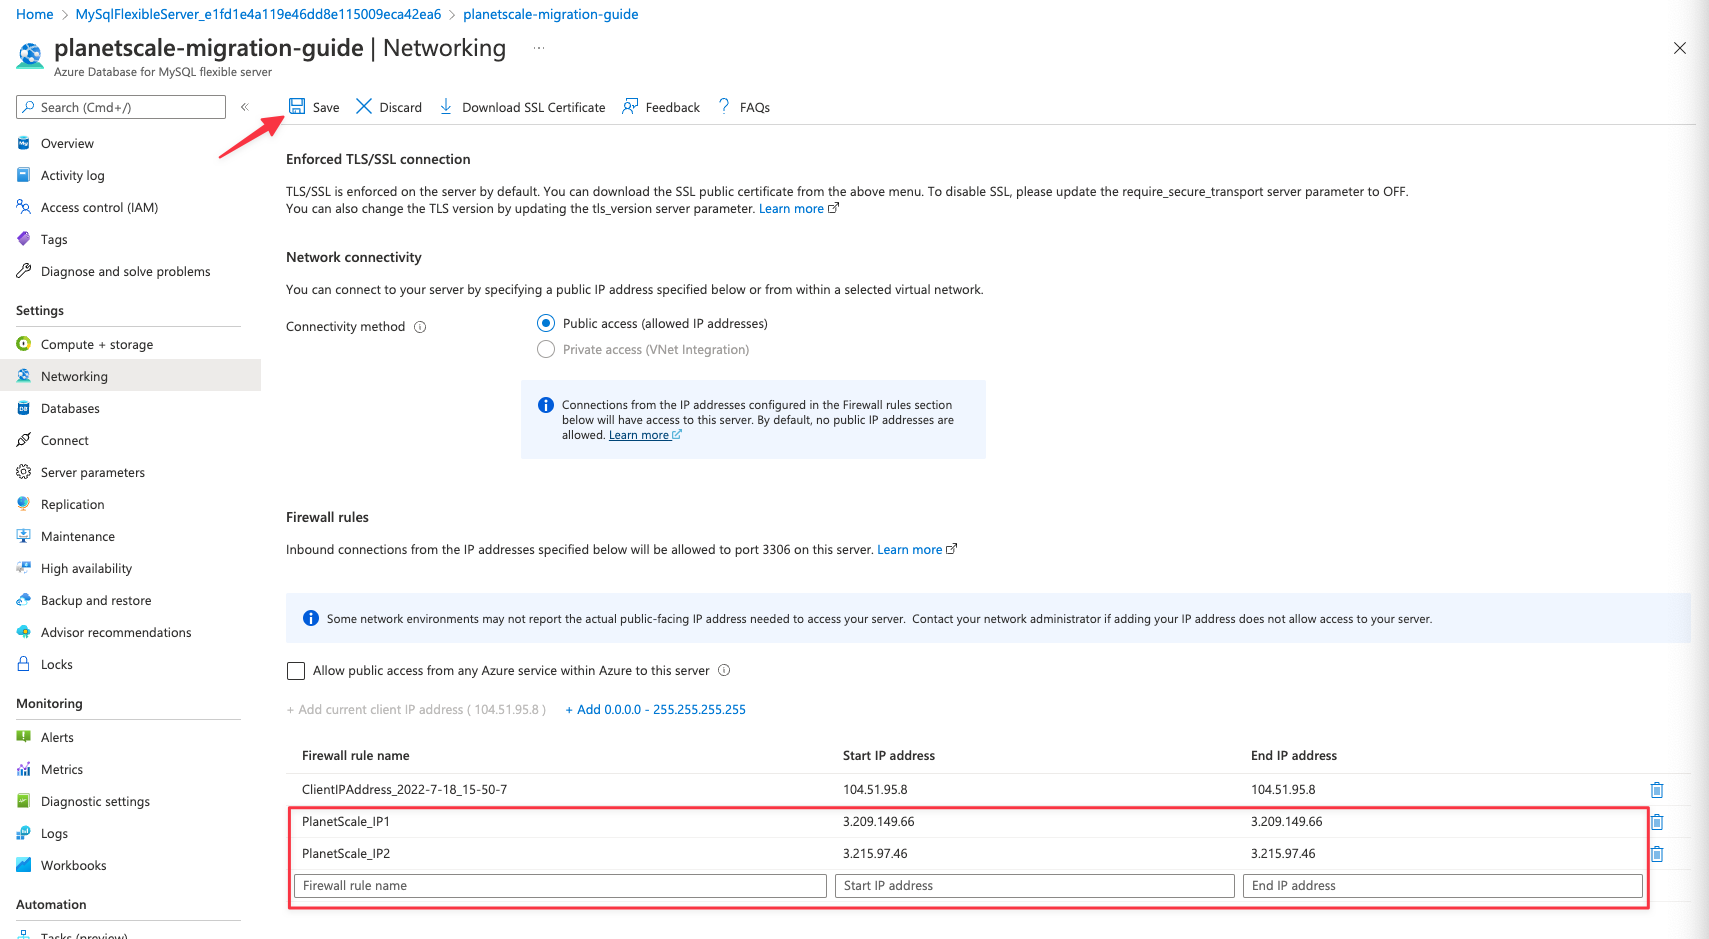1709x939 pixels.
Task: Open Replication settings
Action: pyautogui.click(x=71, y=503)
